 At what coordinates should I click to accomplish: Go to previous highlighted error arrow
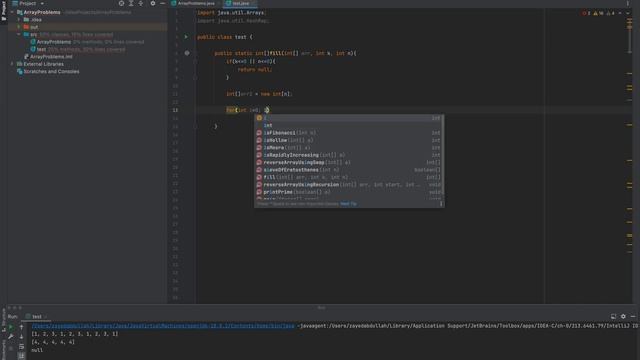click(x=620, y=13)
